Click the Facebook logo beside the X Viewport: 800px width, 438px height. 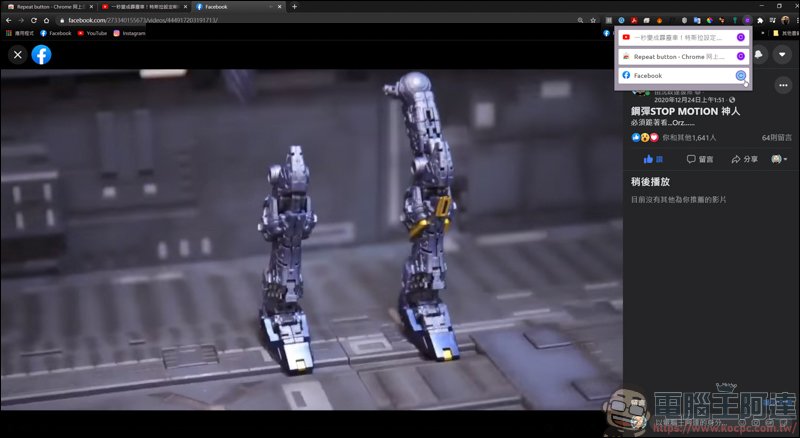click(41, 55)
